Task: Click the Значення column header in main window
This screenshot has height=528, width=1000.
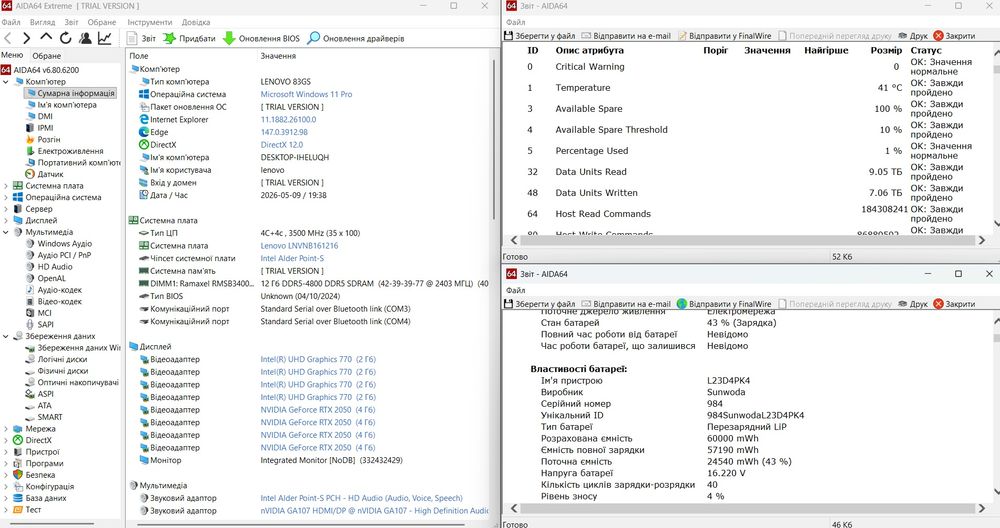Action: coord(278,56)
